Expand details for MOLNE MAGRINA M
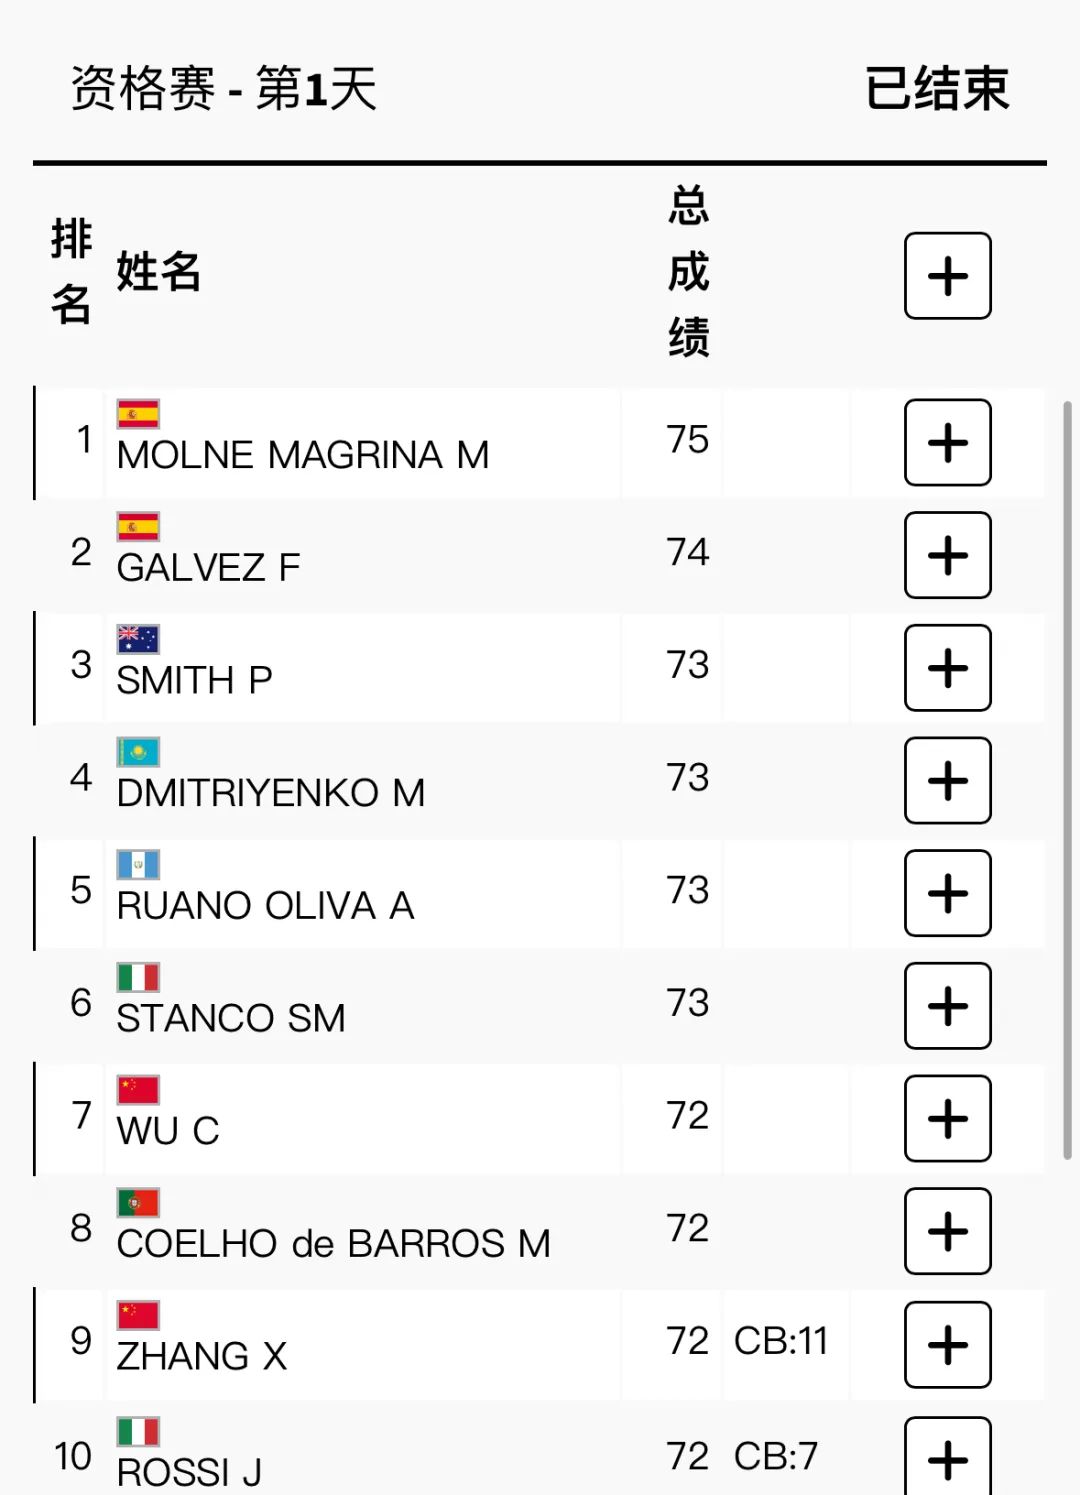 click(947, 442)
